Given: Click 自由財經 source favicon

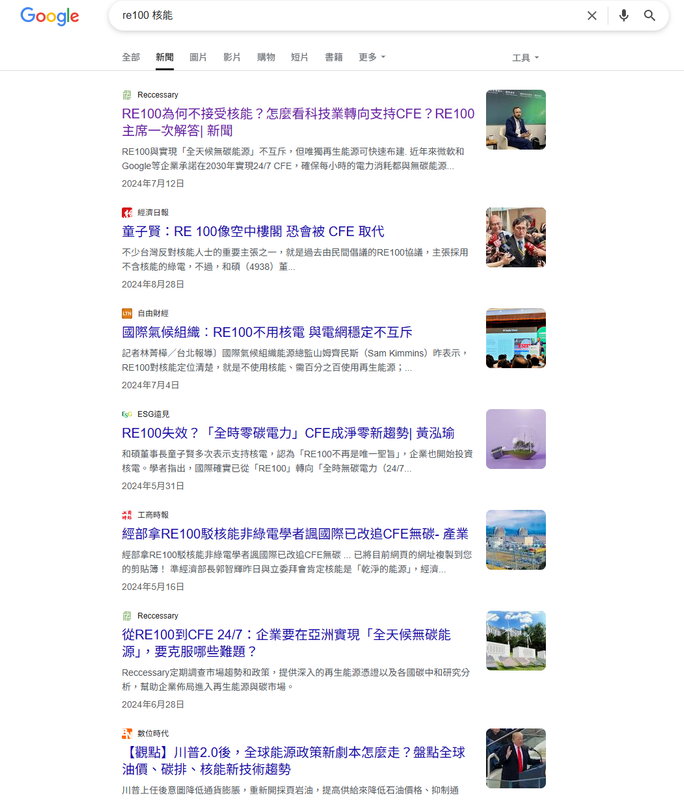Looking at the screenshot, I should [x=127, y=313].
